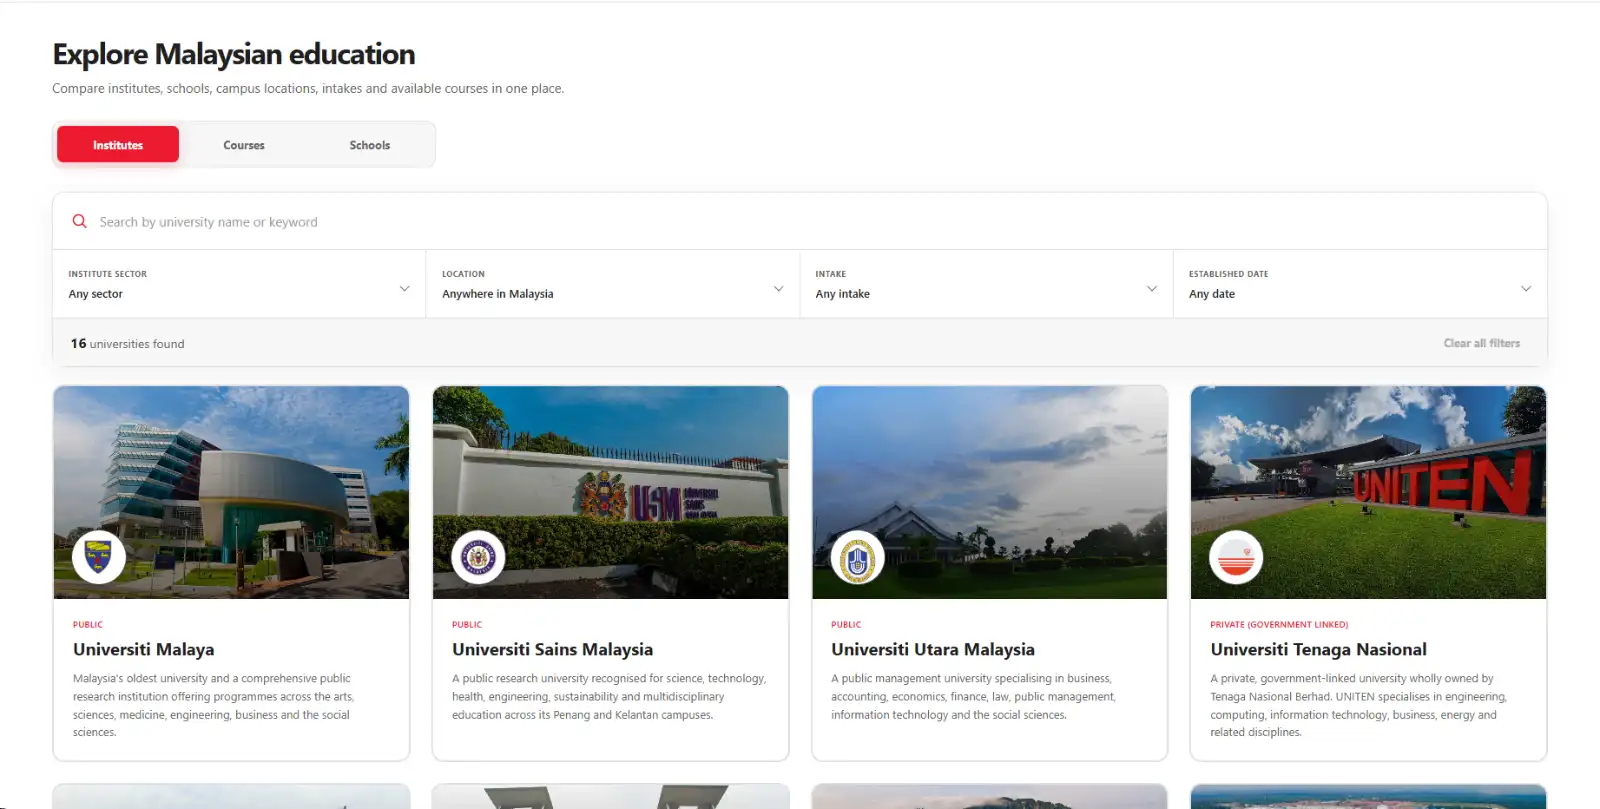Click the PRIVATE (GOVERNMENT LINKED) label
This screenshot has height=809, width=1600.
(1279, 624)
